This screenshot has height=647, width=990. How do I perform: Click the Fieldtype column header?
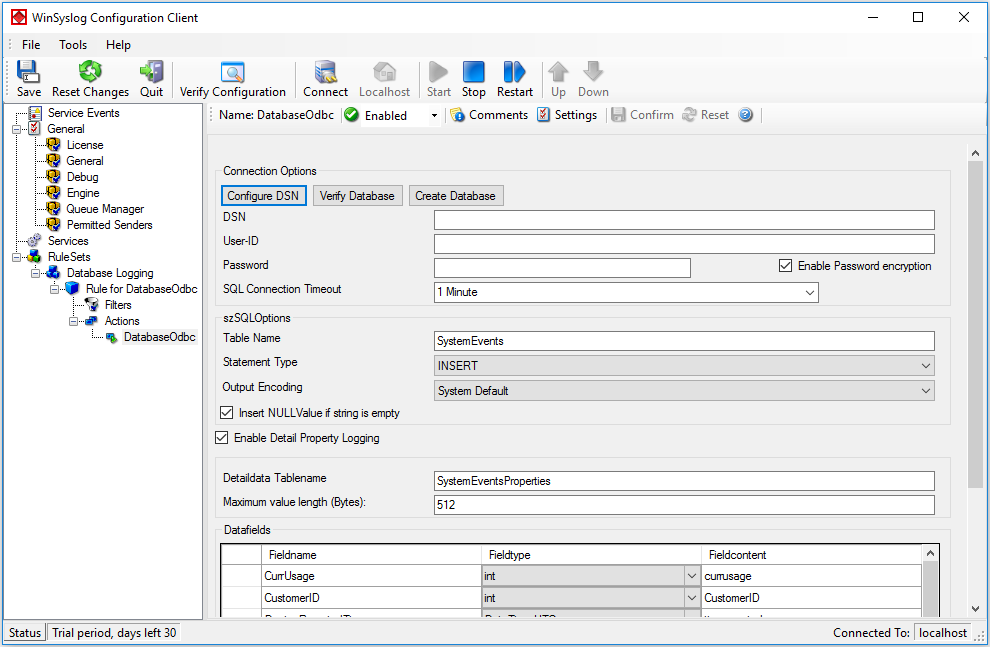pyautogui.click(x=591, y=555)
